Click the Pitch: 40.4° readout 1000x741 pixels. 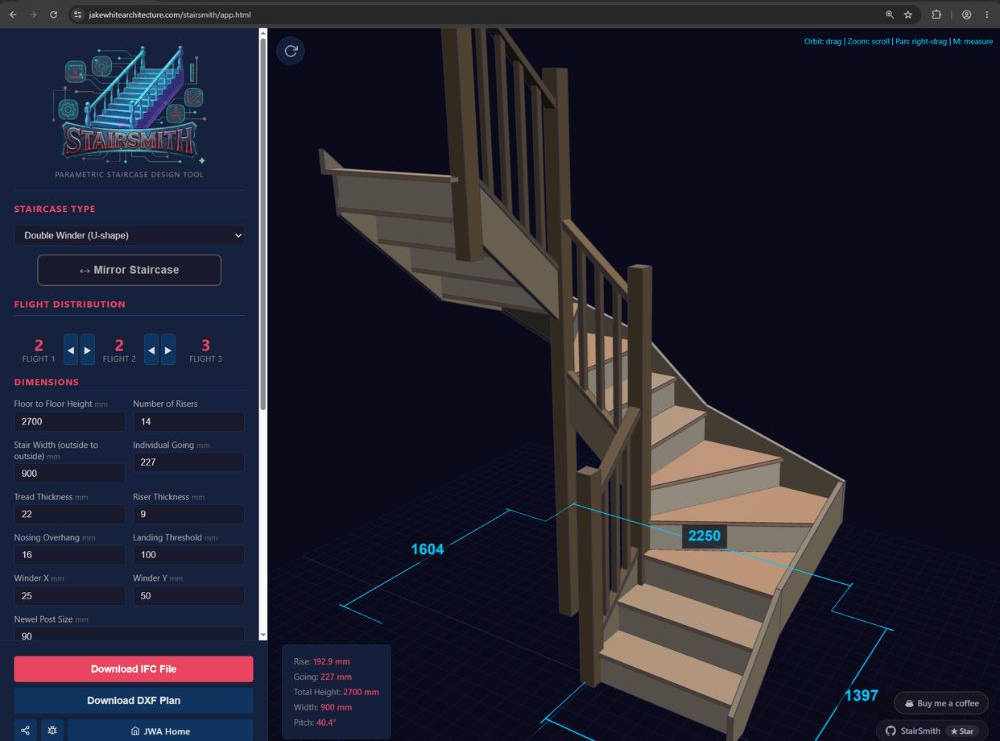(x=314, y=723)
